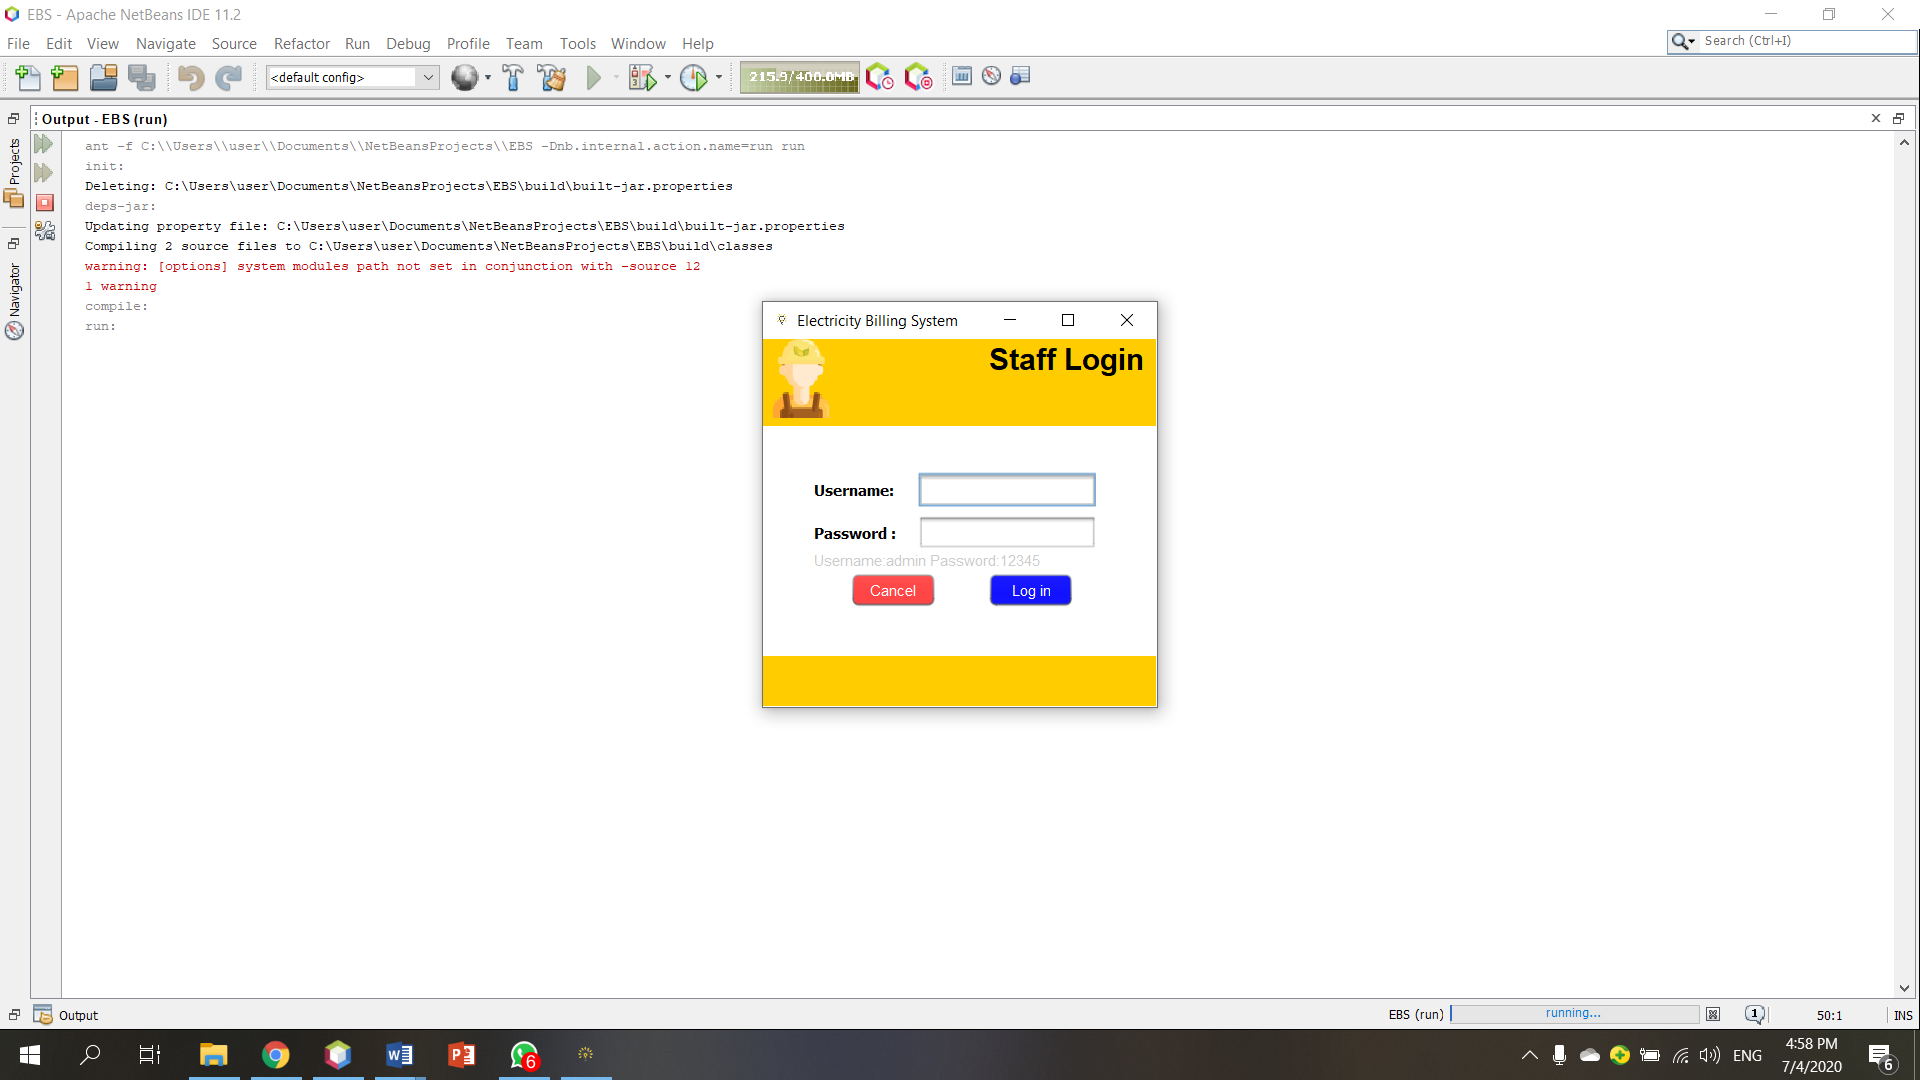The height and width of the screenshot is (1080, 1920).
Task: Click the Run Project green arrow
Action: tap(594, 77)
